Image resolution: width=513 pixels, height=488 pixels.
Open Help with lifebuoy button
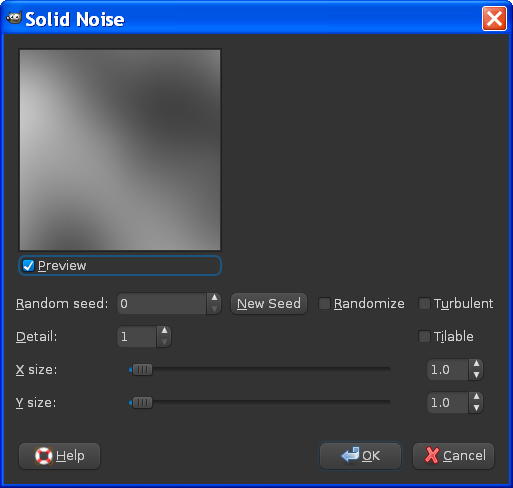pos(59,456)
